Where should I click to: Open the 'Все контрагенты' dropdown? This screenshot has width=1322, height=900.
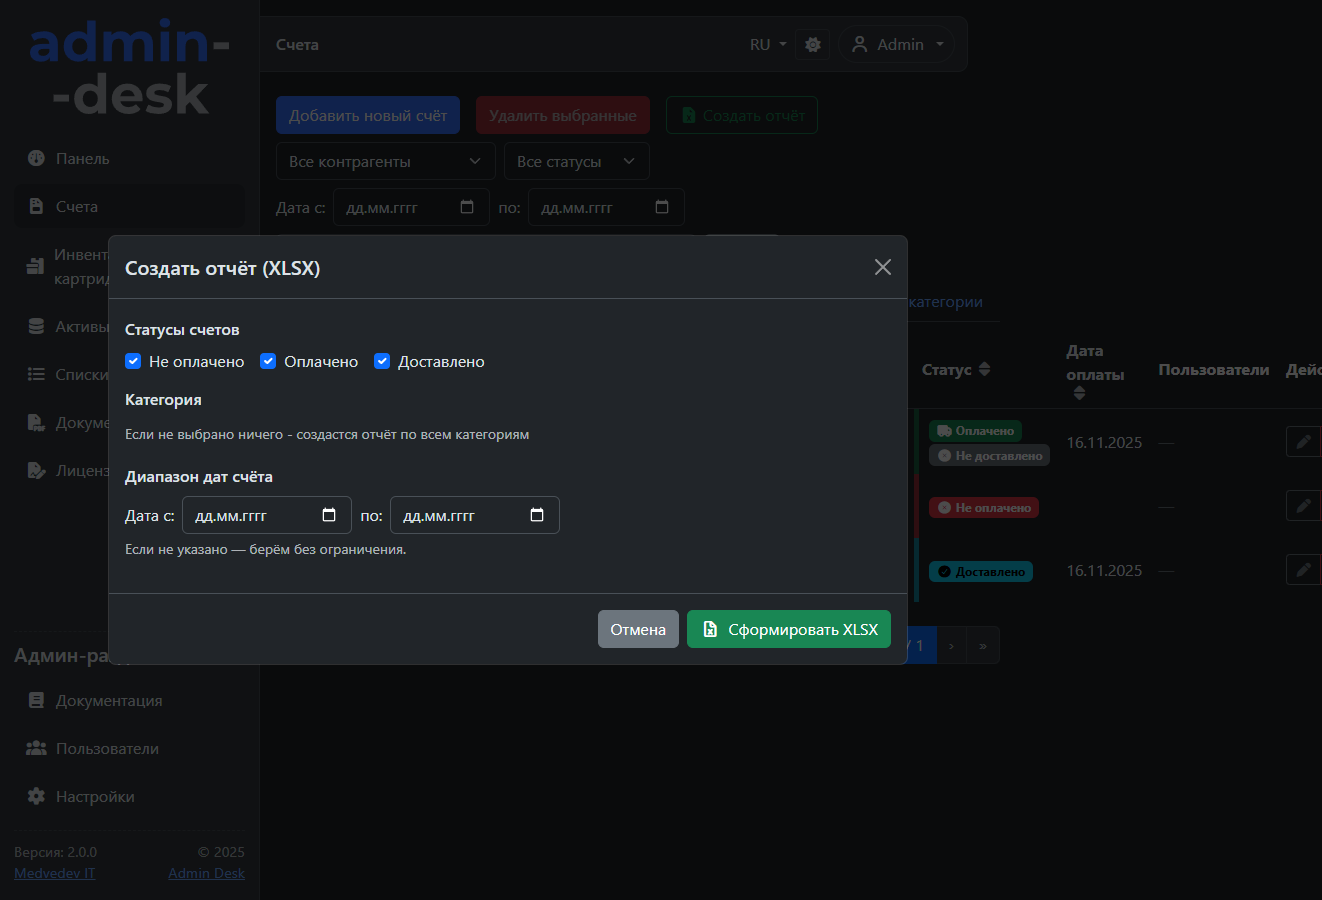coord(385,161)
